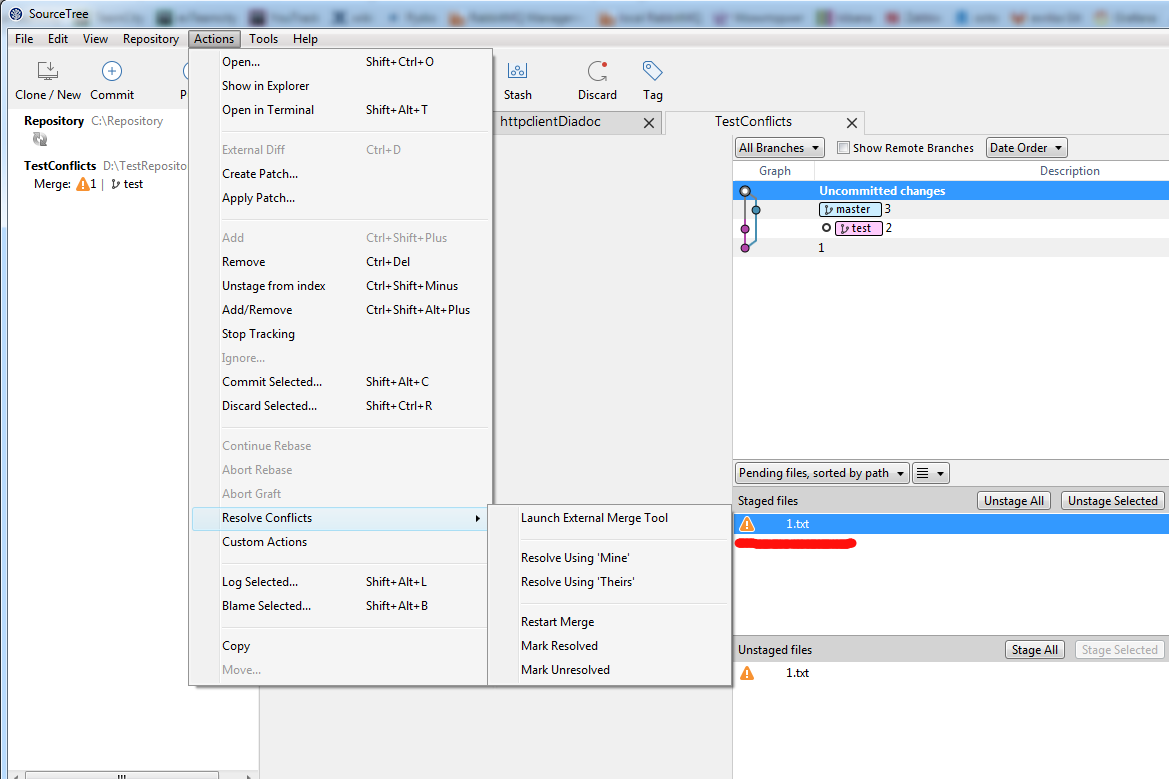1169x779 pixels.
Task: Expand the Resolve Conflicts submenu arrow
Action: click(x=478, y=518)
